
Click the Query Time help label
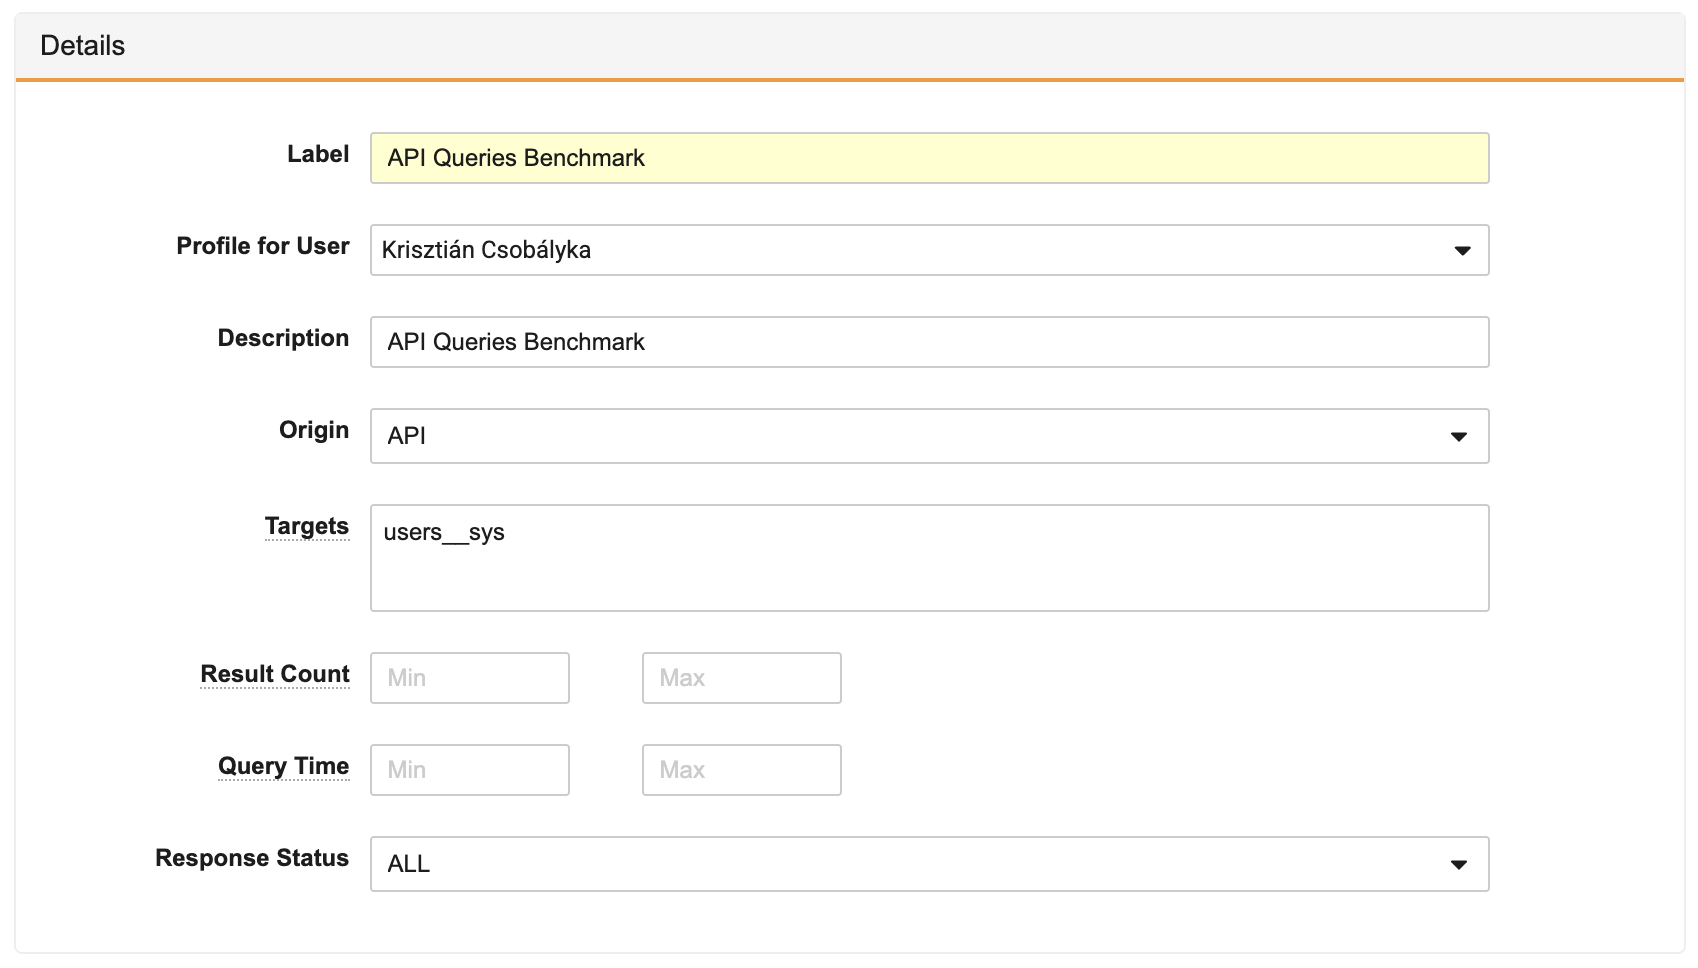click(x=283, y=766)
